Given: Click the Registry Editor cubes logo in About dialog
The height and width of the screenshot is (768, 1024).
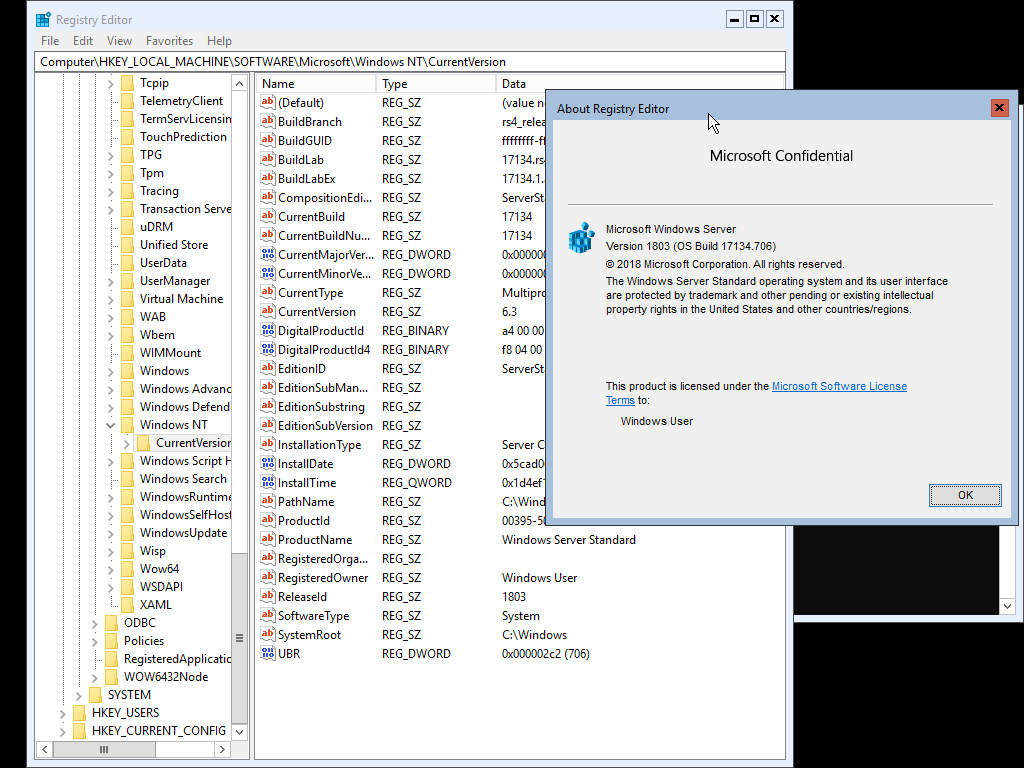Looking at the screenshot, I should 581,238.
